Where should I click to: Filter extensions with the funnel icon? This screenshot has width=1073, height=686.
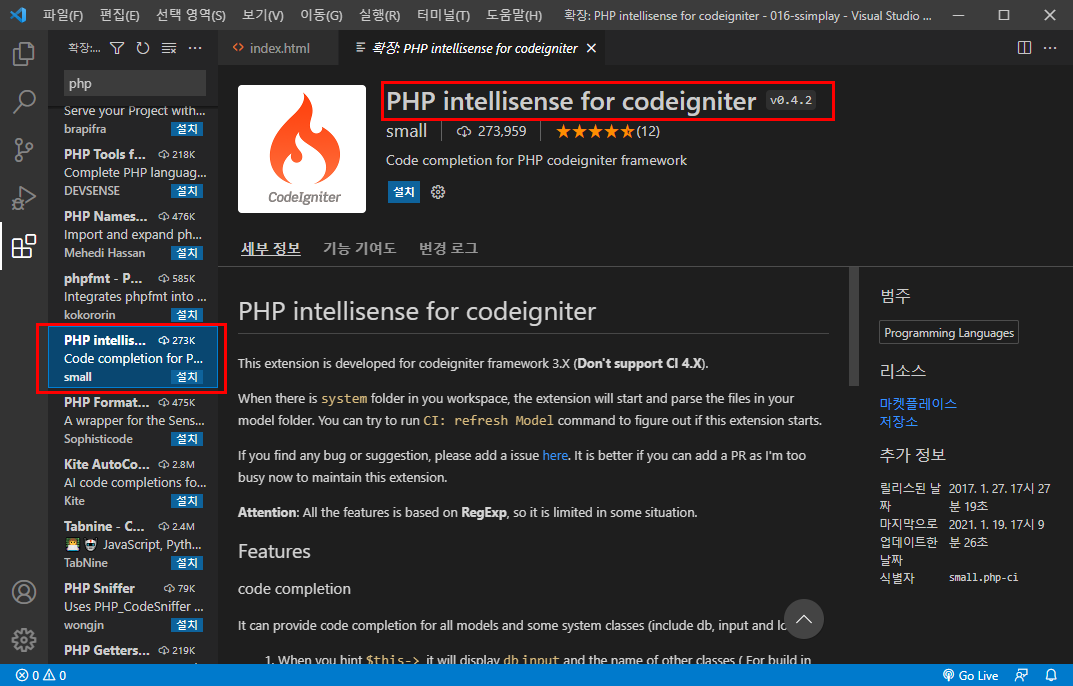tap(117, 48)
